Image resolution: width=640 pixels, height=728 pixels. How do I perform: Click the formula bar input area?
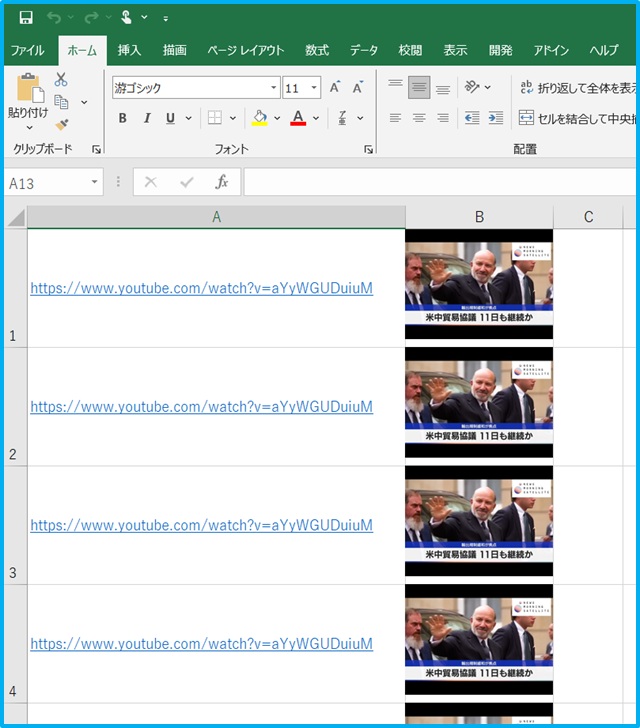tap(439, 182)
